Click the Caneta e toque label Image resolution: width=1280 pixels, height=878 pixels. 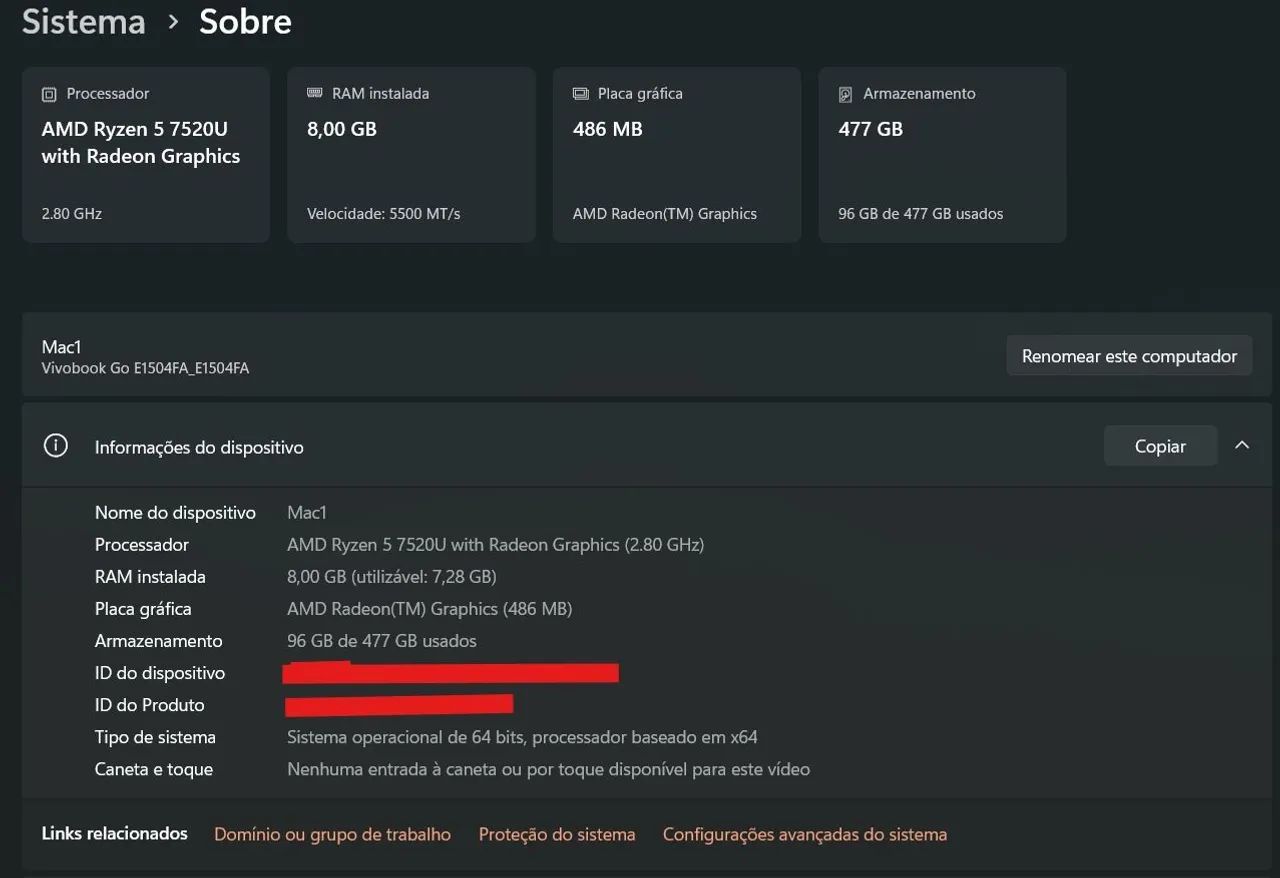(154, 769)
